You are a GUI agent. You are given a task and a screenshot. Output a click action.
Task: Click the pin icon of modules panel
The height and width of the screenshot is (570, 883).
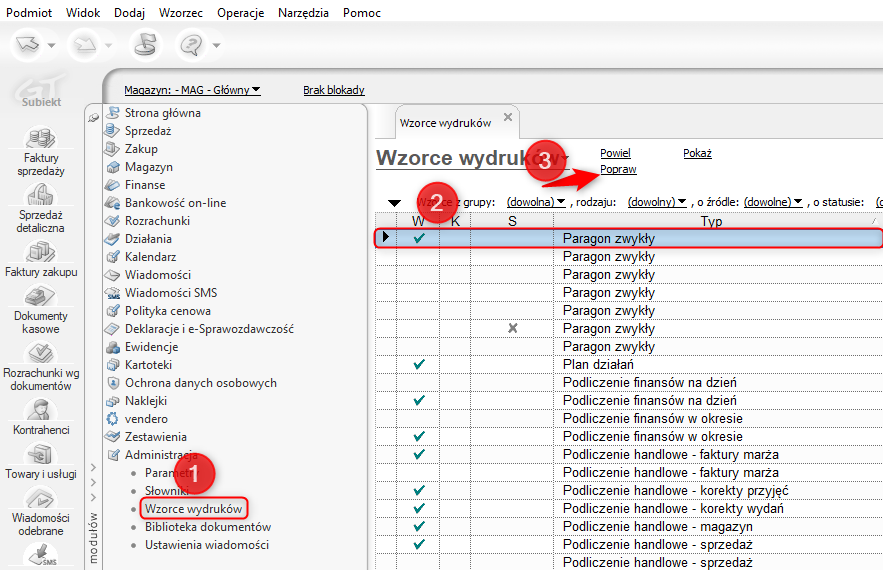pyautogui.click(x=93, y=118)
